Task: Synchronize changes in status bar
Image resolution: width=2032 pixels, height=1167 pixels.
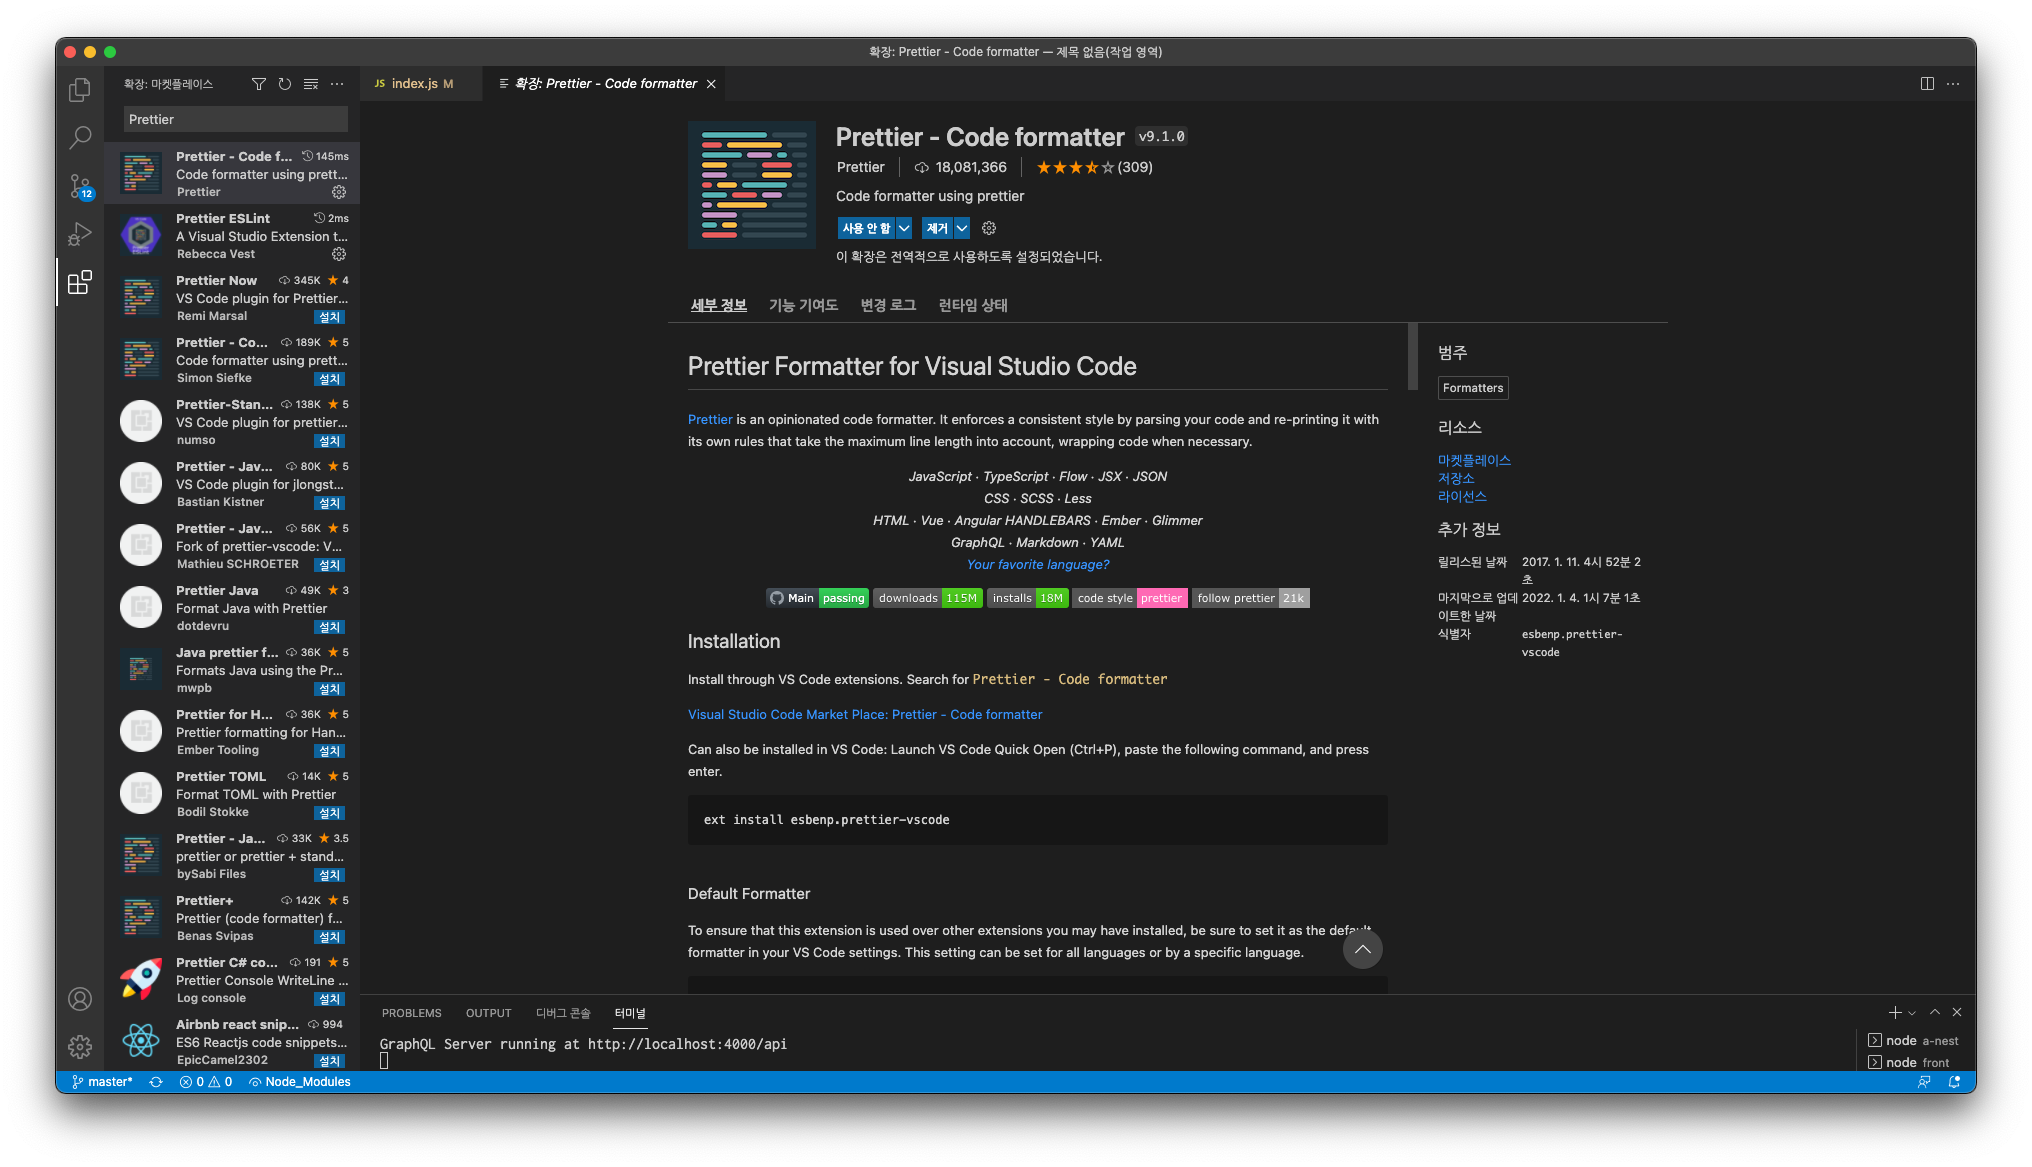Action: point(156,1082)
